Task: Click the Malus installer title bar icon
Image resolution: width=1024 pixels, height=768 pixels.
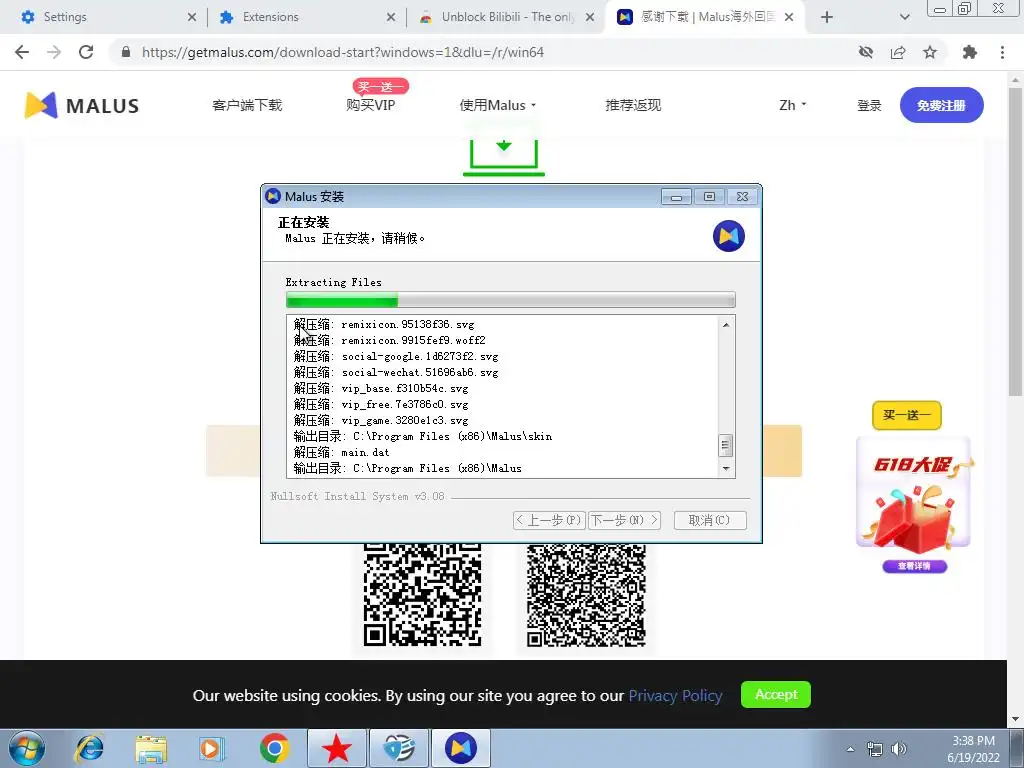Action: coord(273,196)
